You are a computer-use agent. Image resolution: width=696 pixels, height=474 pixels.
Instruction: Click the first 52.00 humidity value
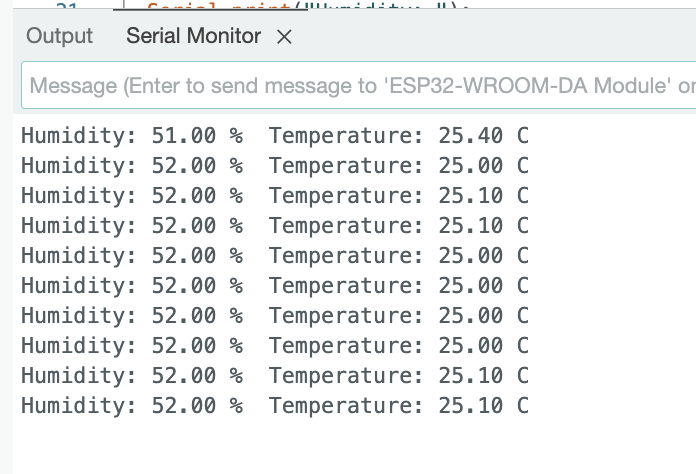pos(184,166)
